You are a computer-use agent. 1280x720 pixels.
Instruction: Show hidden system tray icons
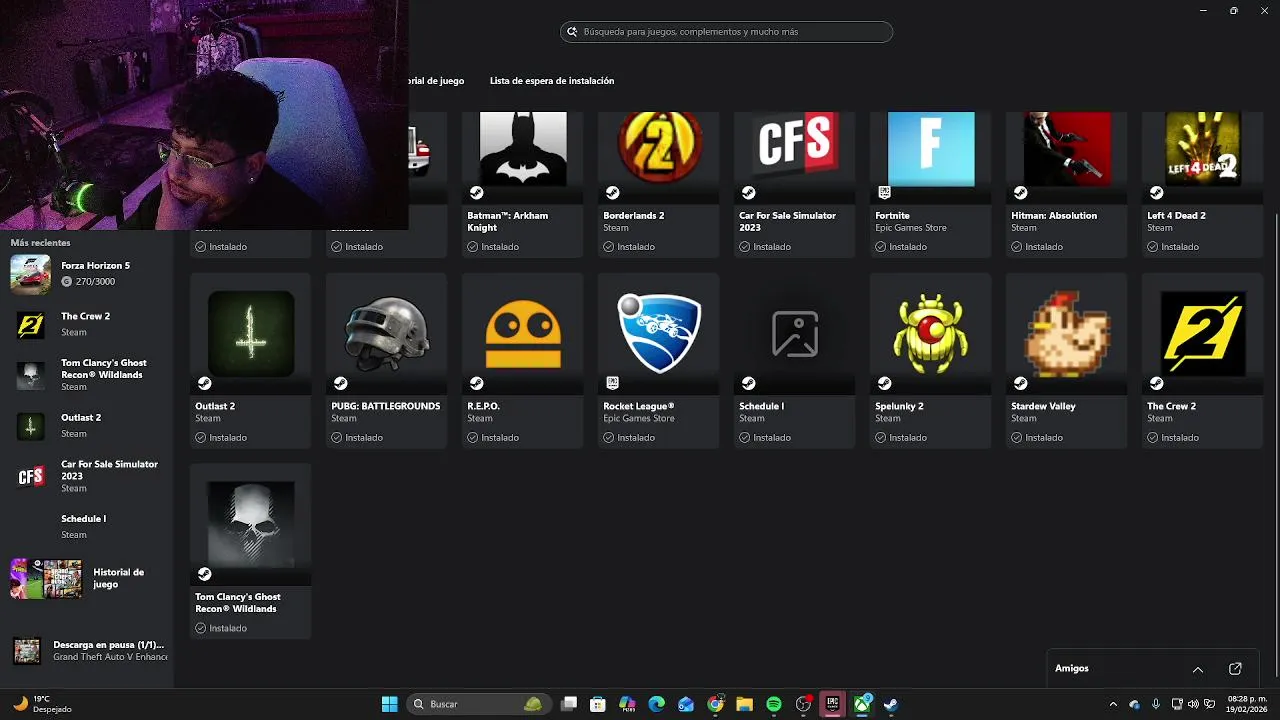(x=1113, y=704)
